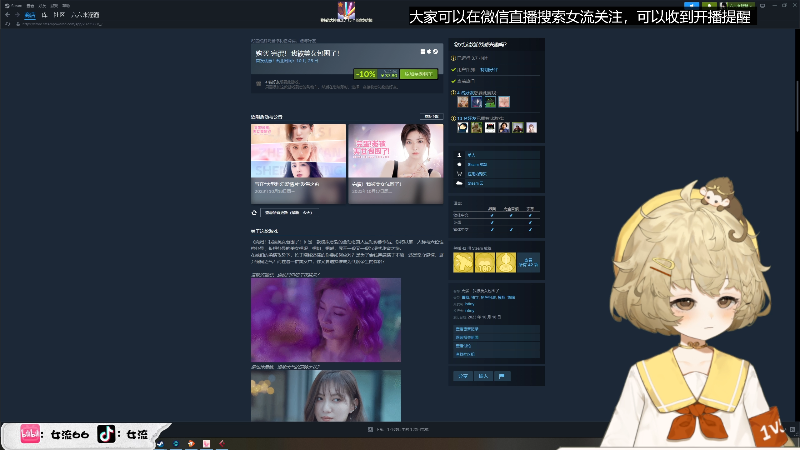Open second avatar in six-avatar friend row
This screenshot has width=800, height=450.
[x=477, y=128]
